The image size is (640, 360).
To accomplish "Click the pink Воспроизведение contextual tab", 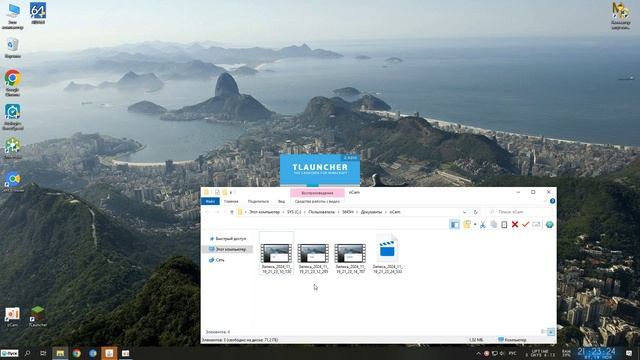I will 317,193.
